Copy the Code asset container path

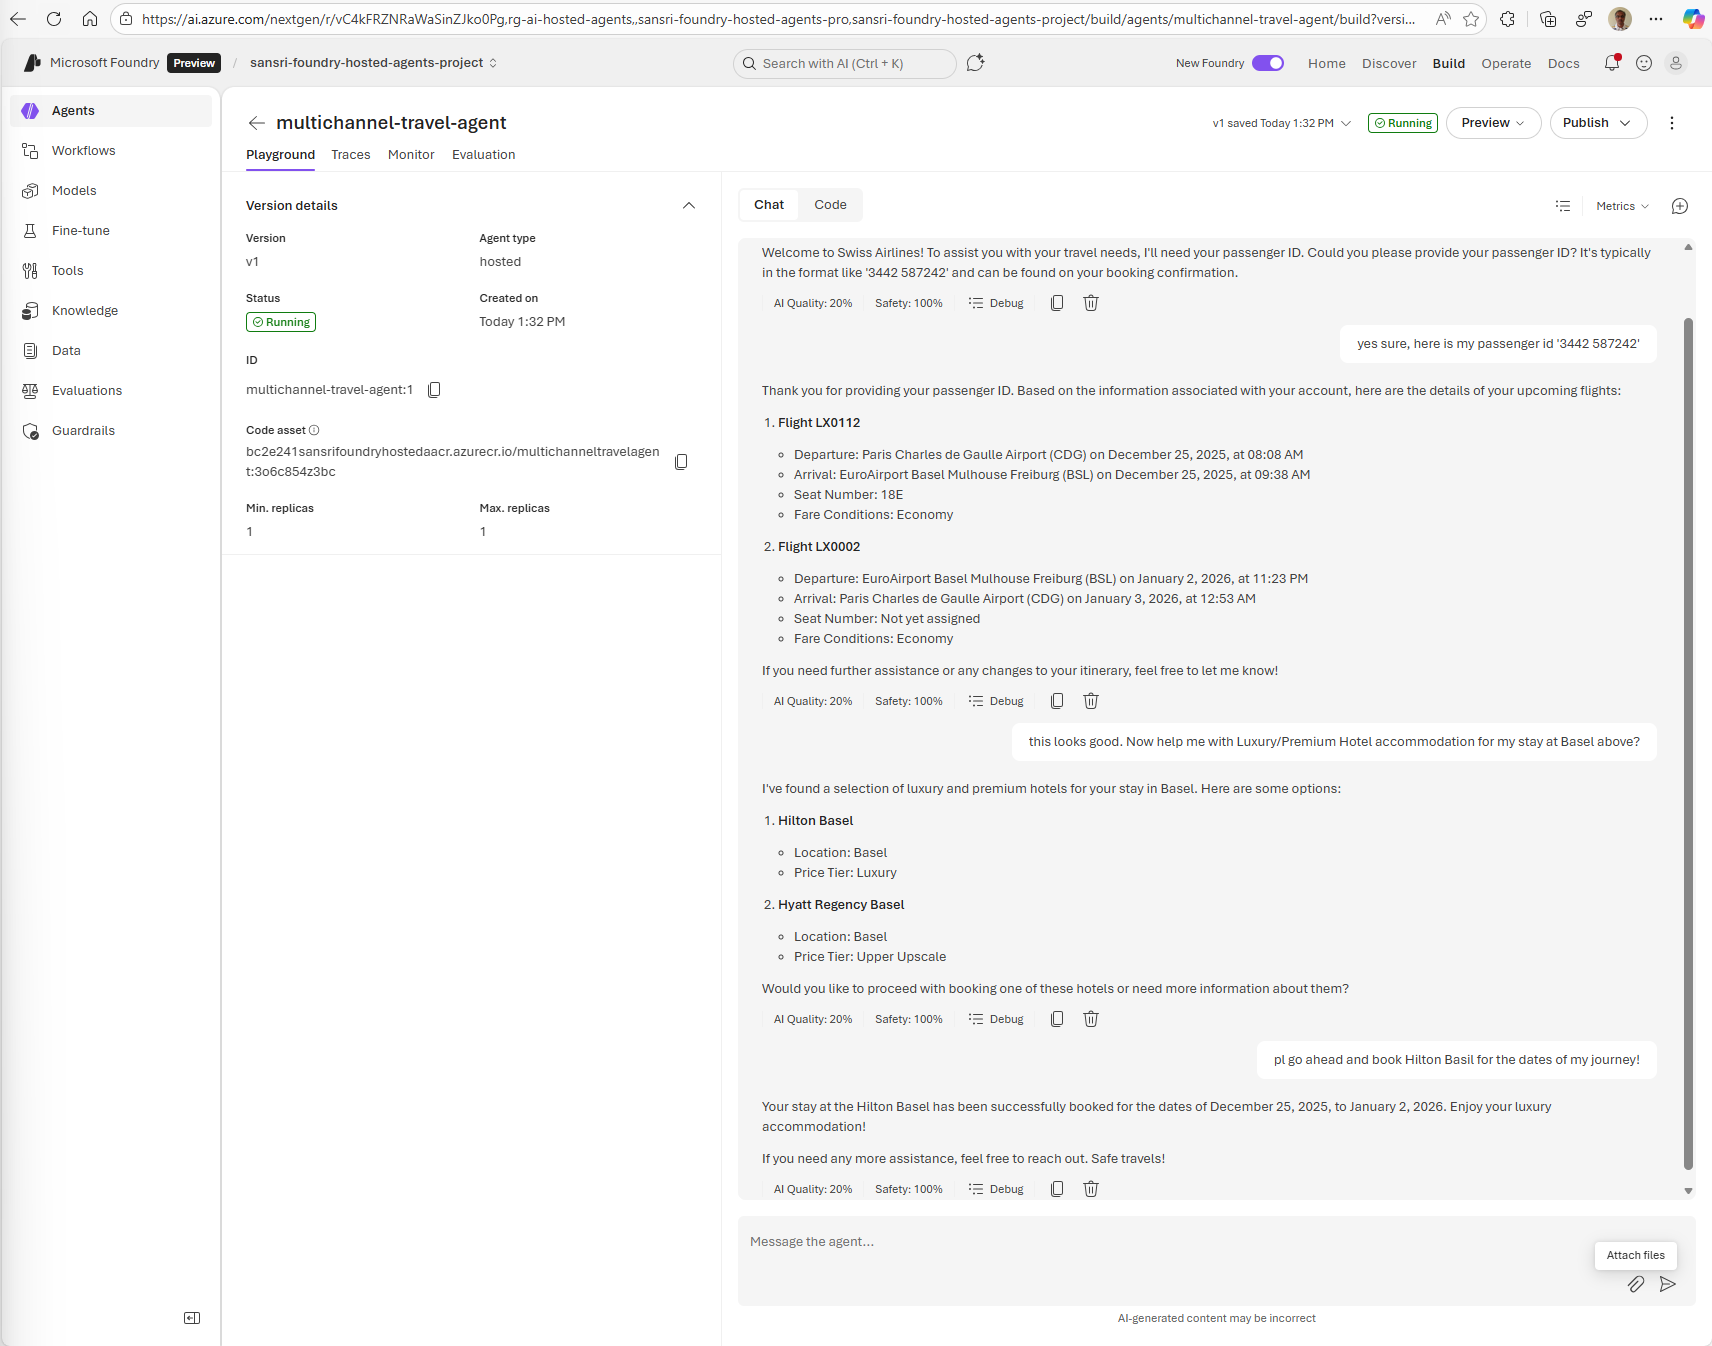(x=681, y=462)
